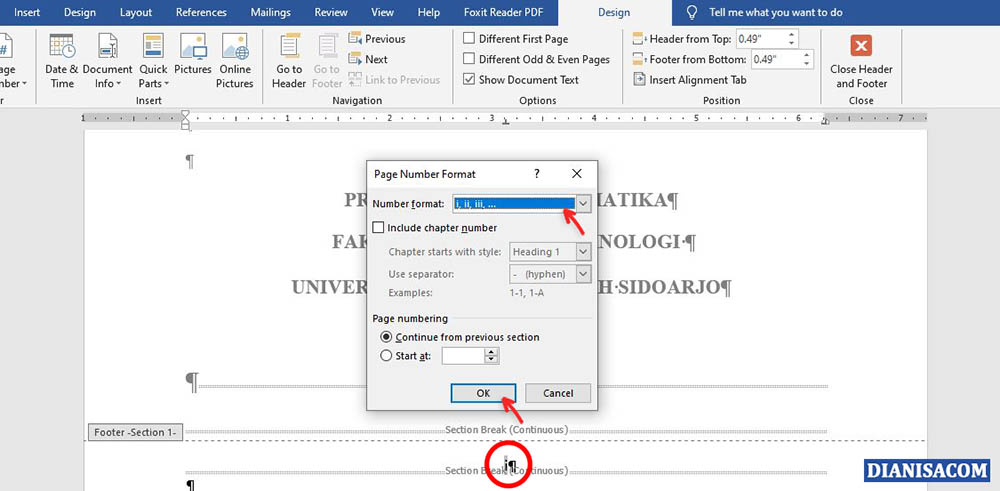Open Chapter starts with style dropdown

click(x=583, y=252)
